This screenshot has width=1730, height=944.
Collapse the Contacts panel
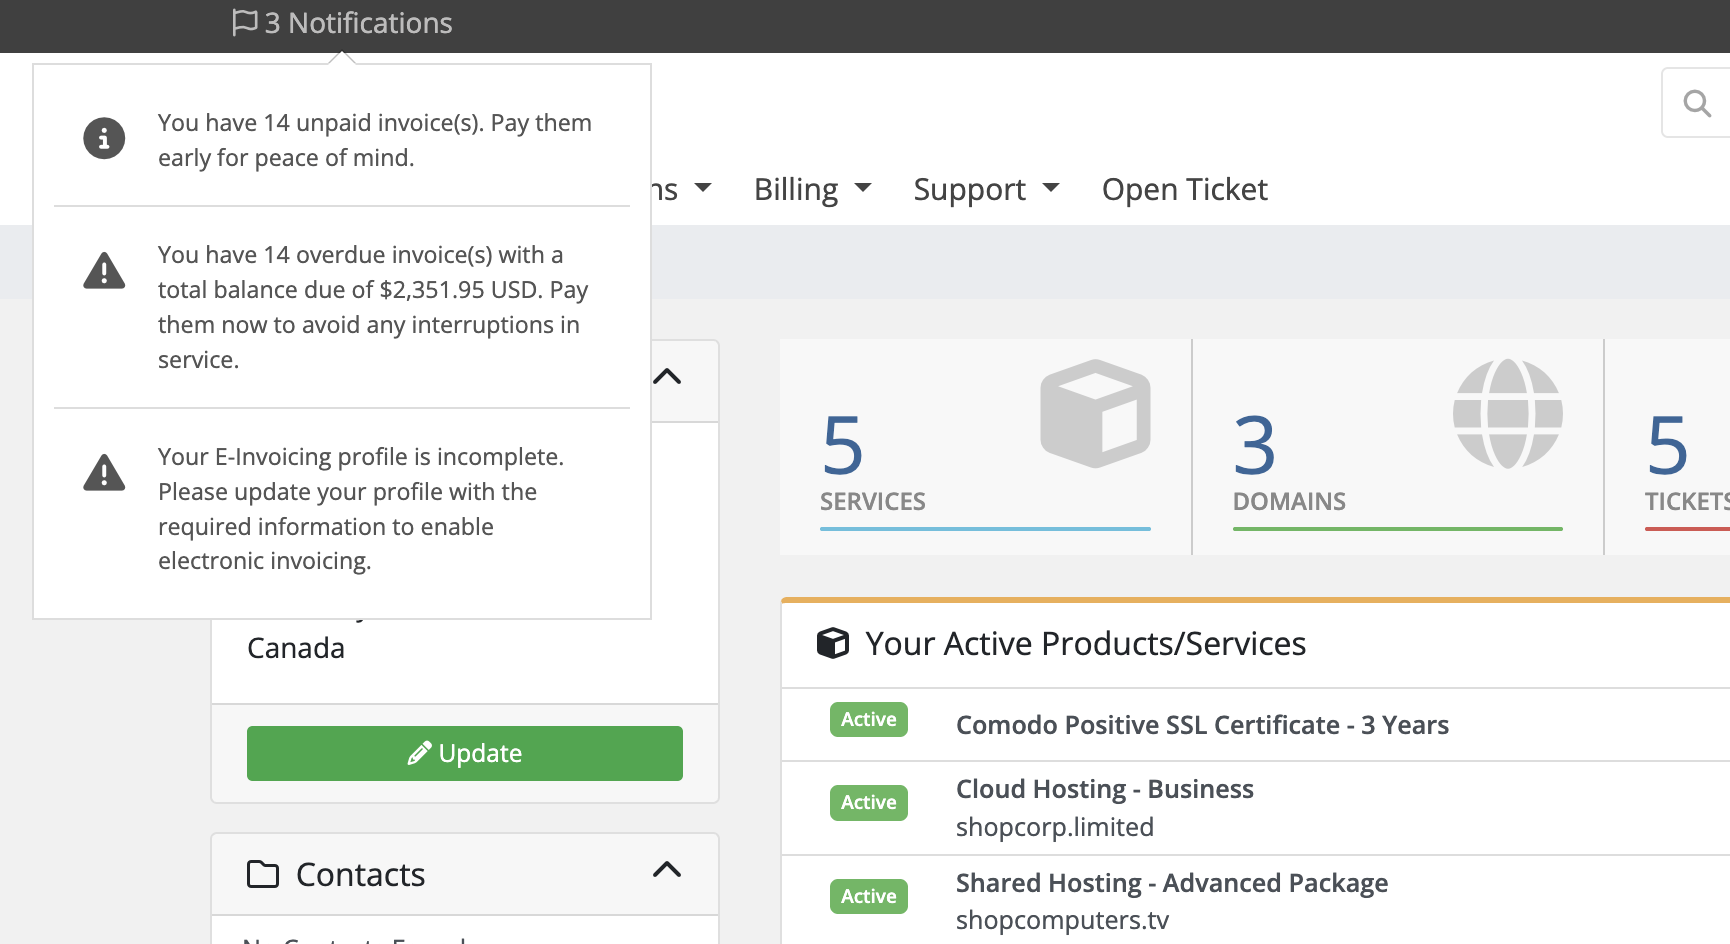667,870
